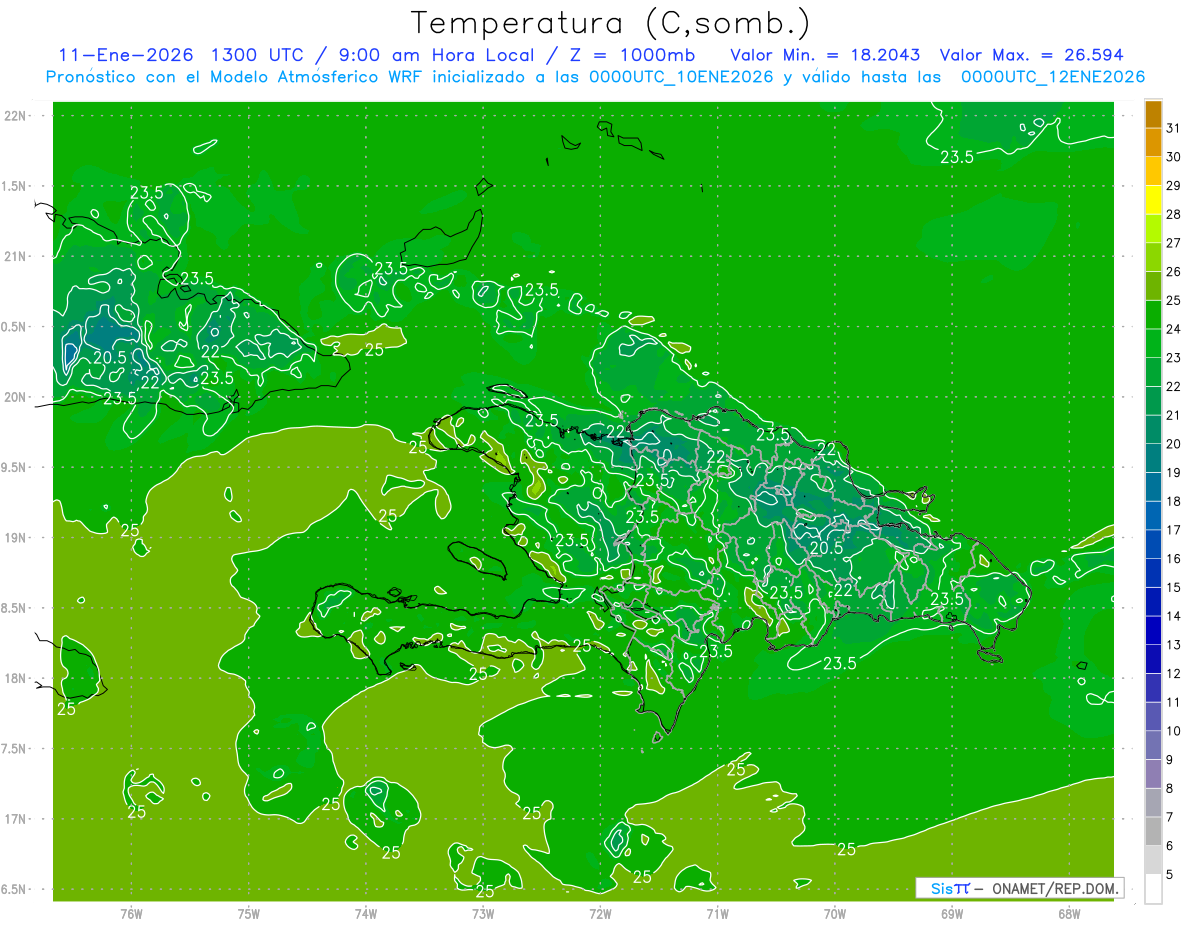Click color scale value '19'

[1174, 473]
